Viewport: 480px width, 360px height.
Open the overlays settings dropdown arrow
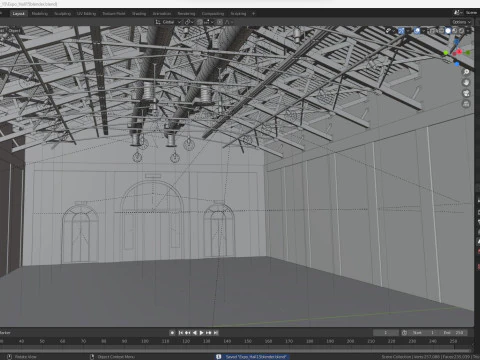pyautogui.click(x=423, y=31)
